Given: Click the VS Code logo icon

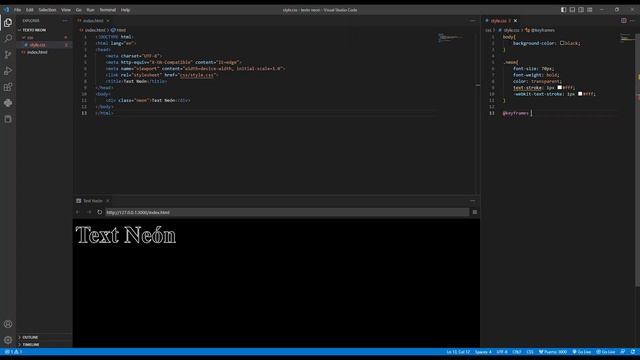Looking at the screenshot, I should click(x=6, y=10).
